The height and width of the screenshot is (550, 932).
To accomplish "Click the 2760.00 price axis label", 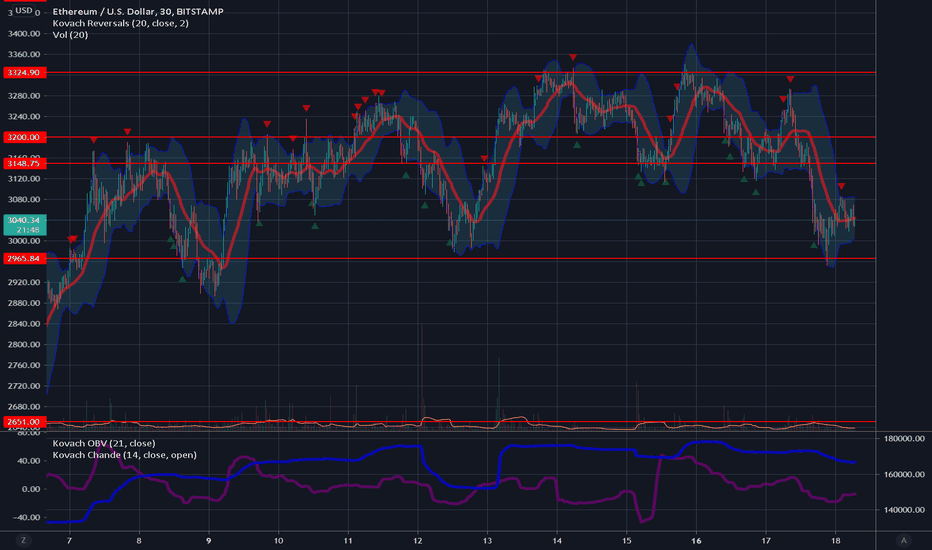I will [x=24, y=365].
